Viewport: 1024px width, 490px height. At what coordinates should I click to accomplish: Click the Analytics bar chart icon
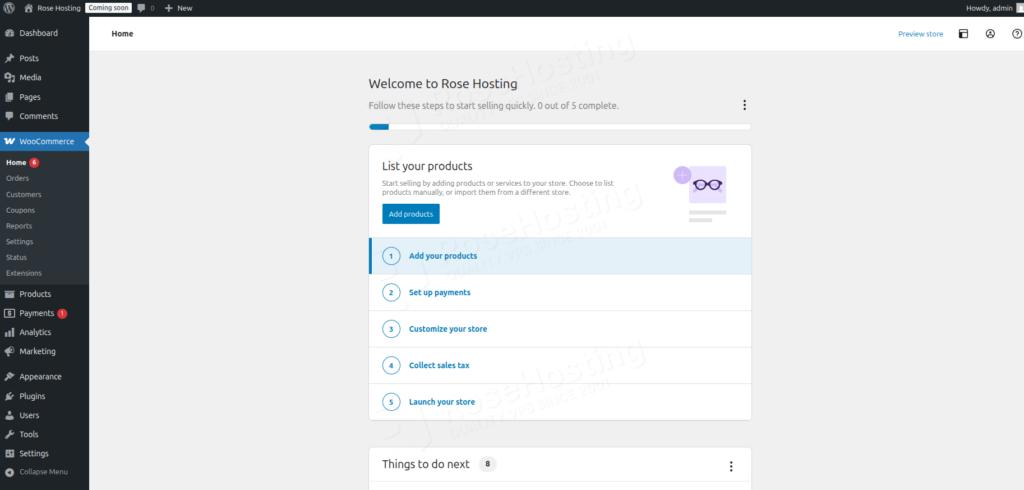click(9, 333)
